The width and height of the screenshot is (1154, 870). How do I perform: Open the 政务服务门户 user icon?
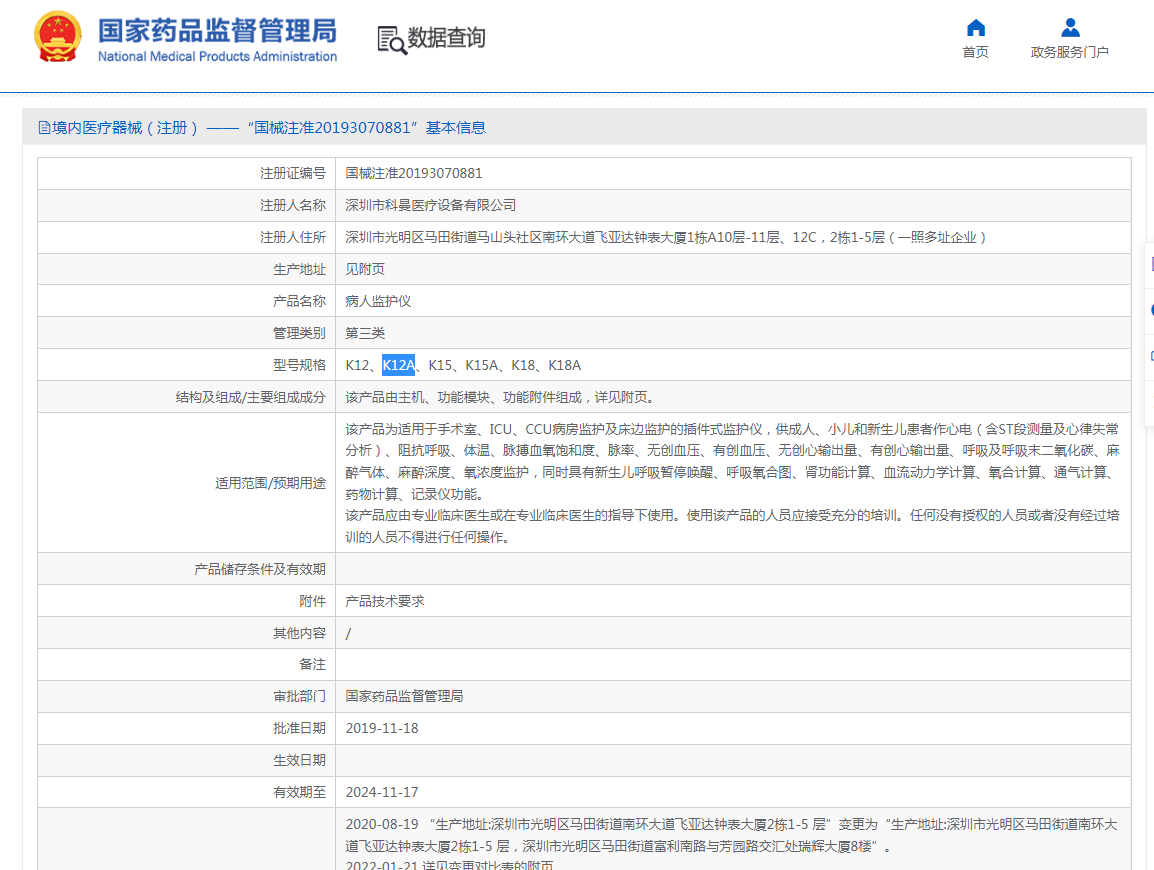1070,28
